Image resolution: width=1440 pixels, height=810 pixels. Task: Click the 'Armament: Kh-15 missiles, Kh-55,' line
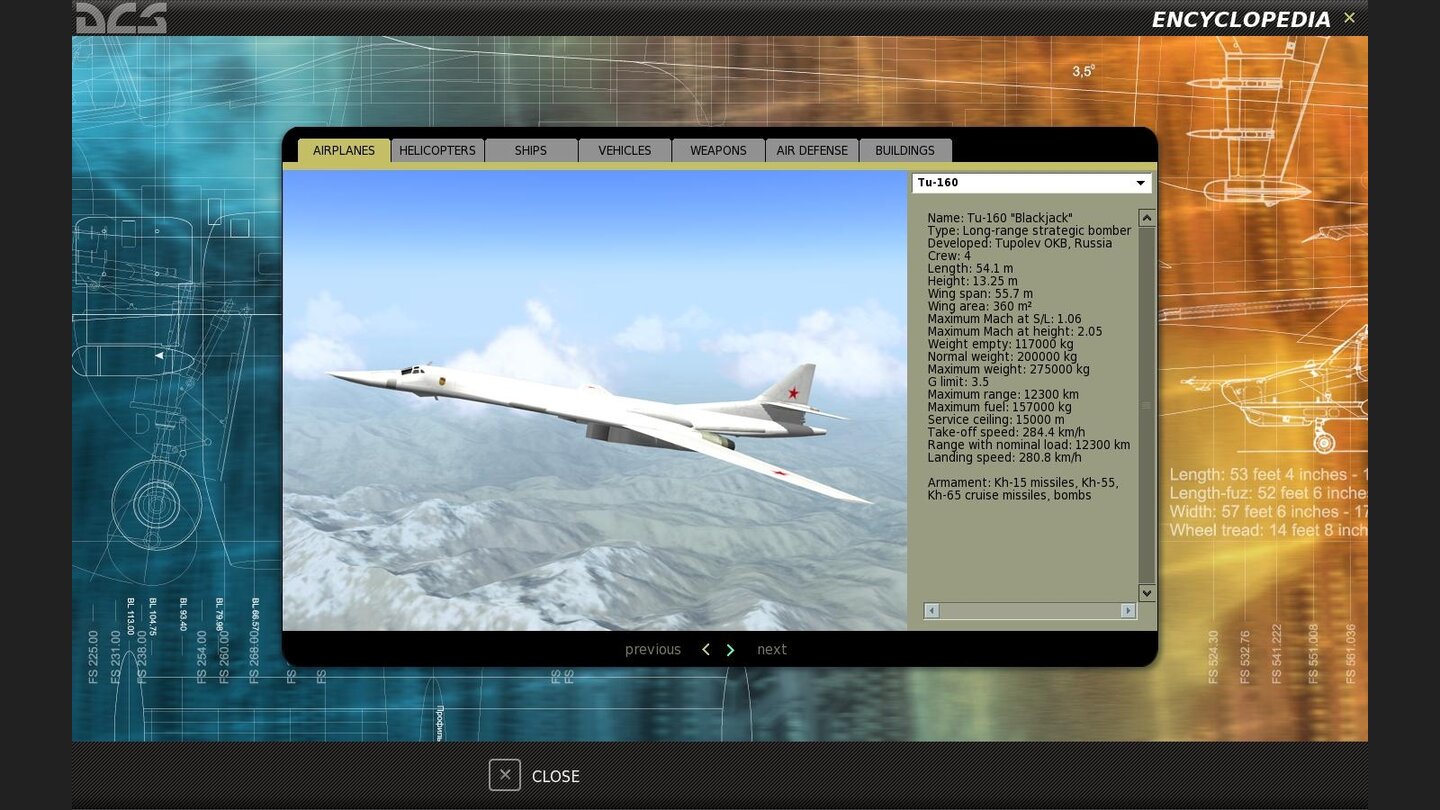[x=1023, y=483]
